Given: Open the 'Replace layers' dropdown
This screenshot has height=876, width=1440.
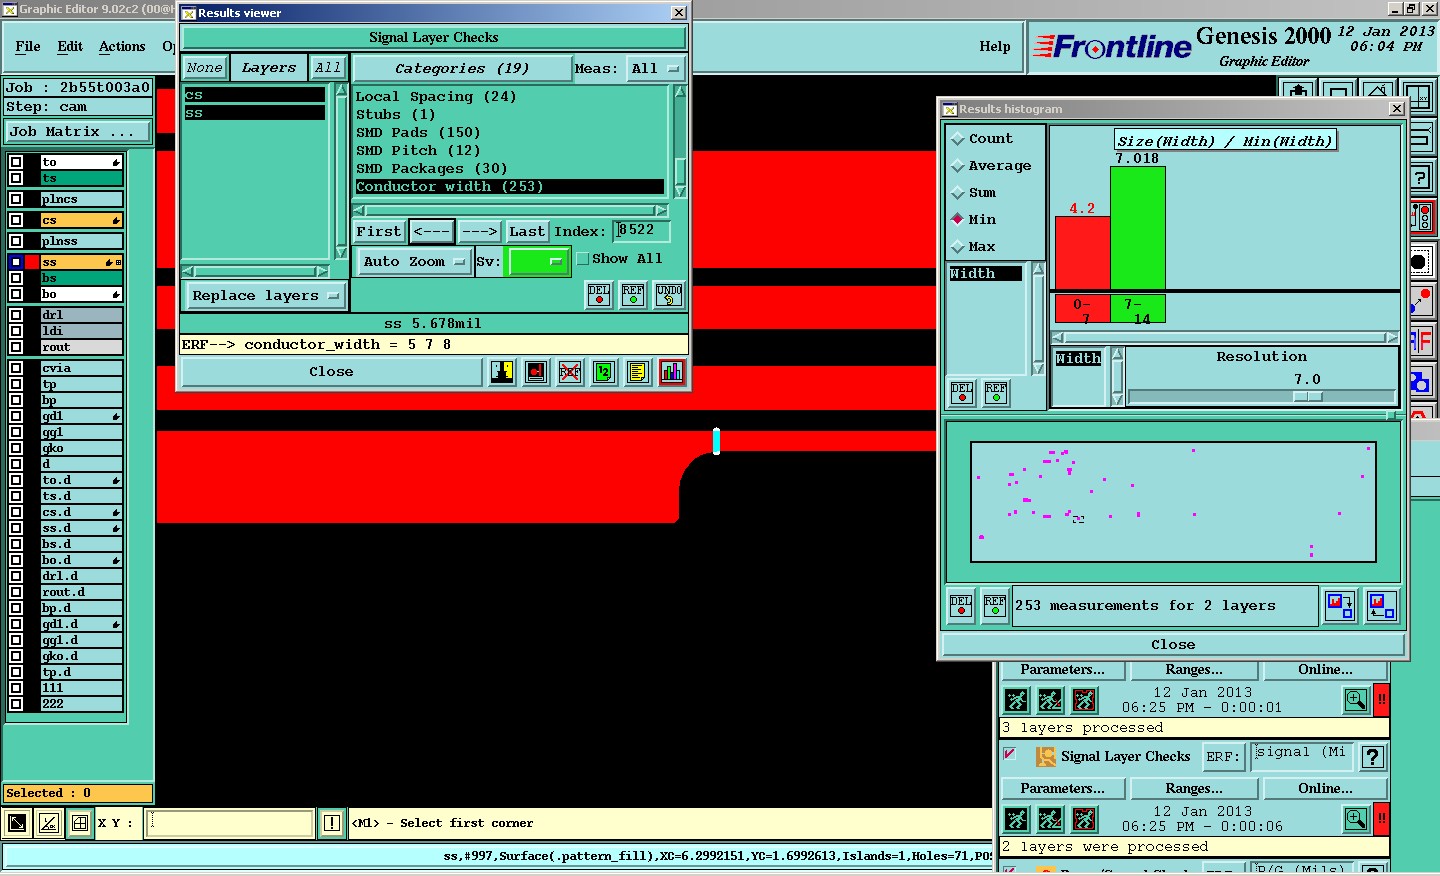Looking at the screenshot, I should (265, 296).
